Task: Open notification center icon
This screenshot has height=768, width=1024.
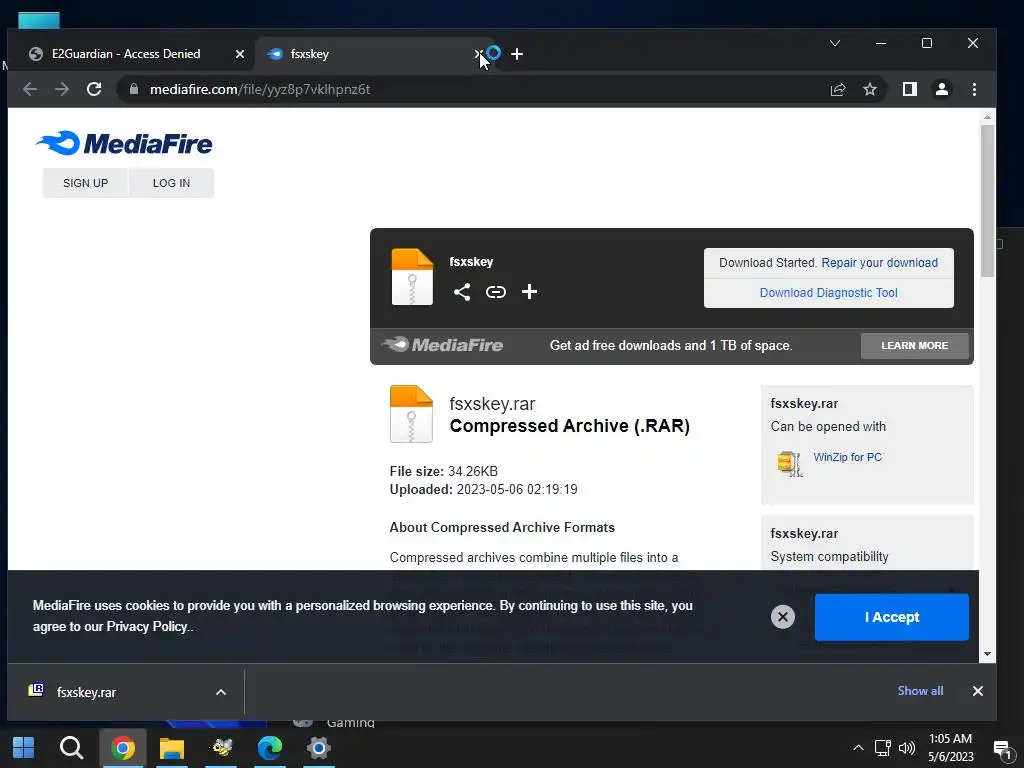Action: click(x=1002, y=748)
